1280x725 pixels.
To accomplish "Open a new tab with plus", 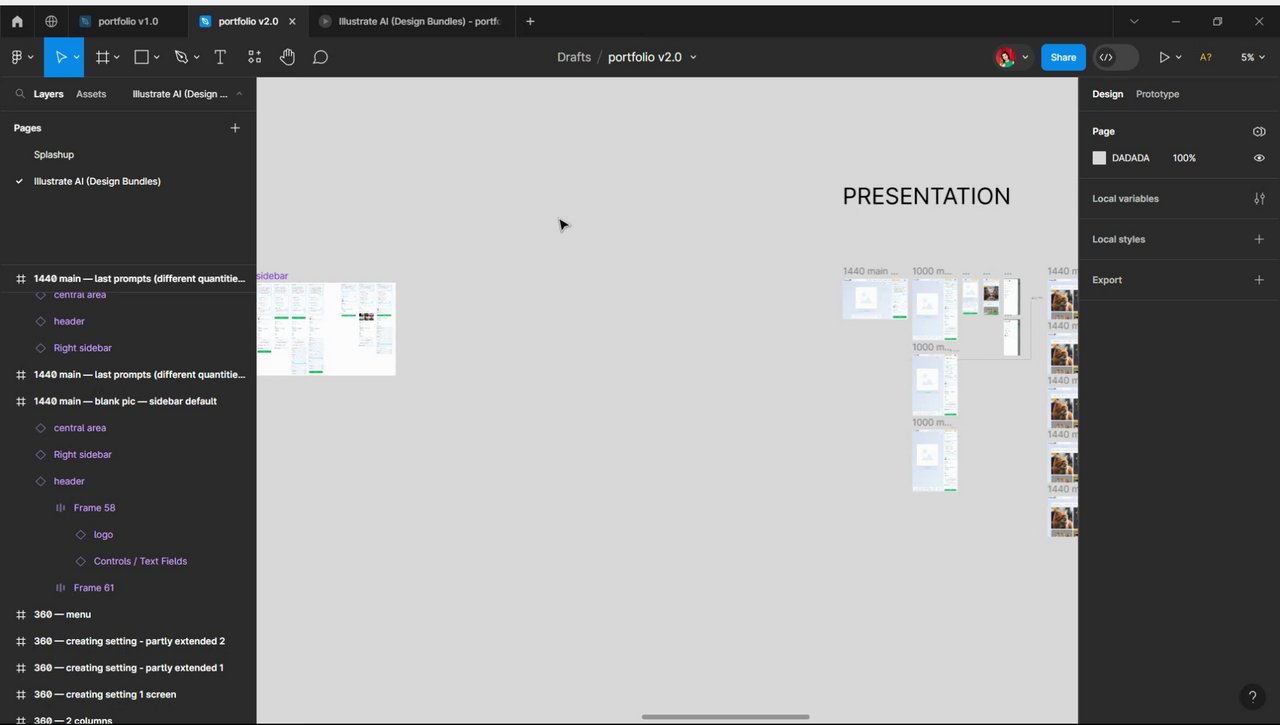I will coord(530,21).
